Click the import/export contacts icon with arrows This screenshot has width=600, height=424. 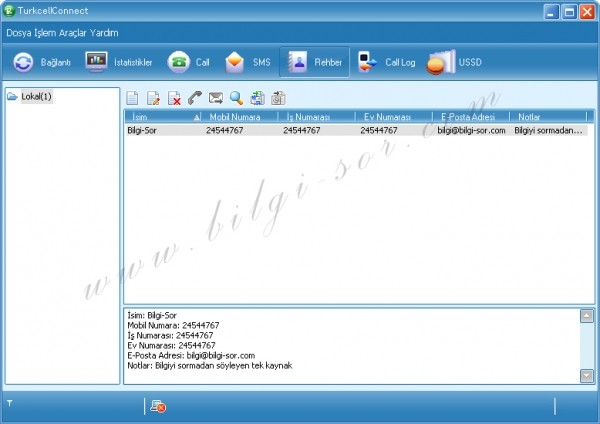coord(258,98)
